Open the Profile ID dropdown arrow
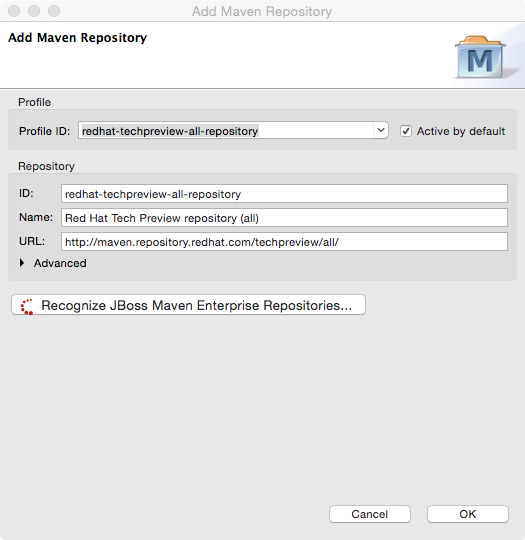 click(x=381, y=131)
